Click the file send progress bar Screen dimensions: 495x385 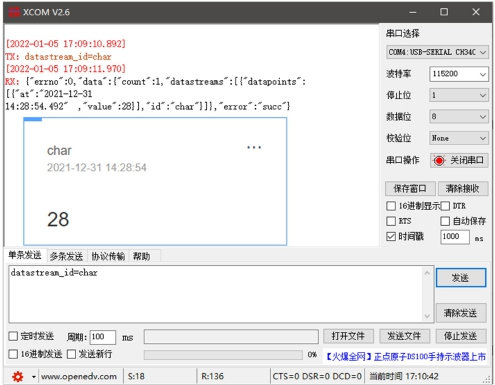pyautogui.click(x=223, y=355)
